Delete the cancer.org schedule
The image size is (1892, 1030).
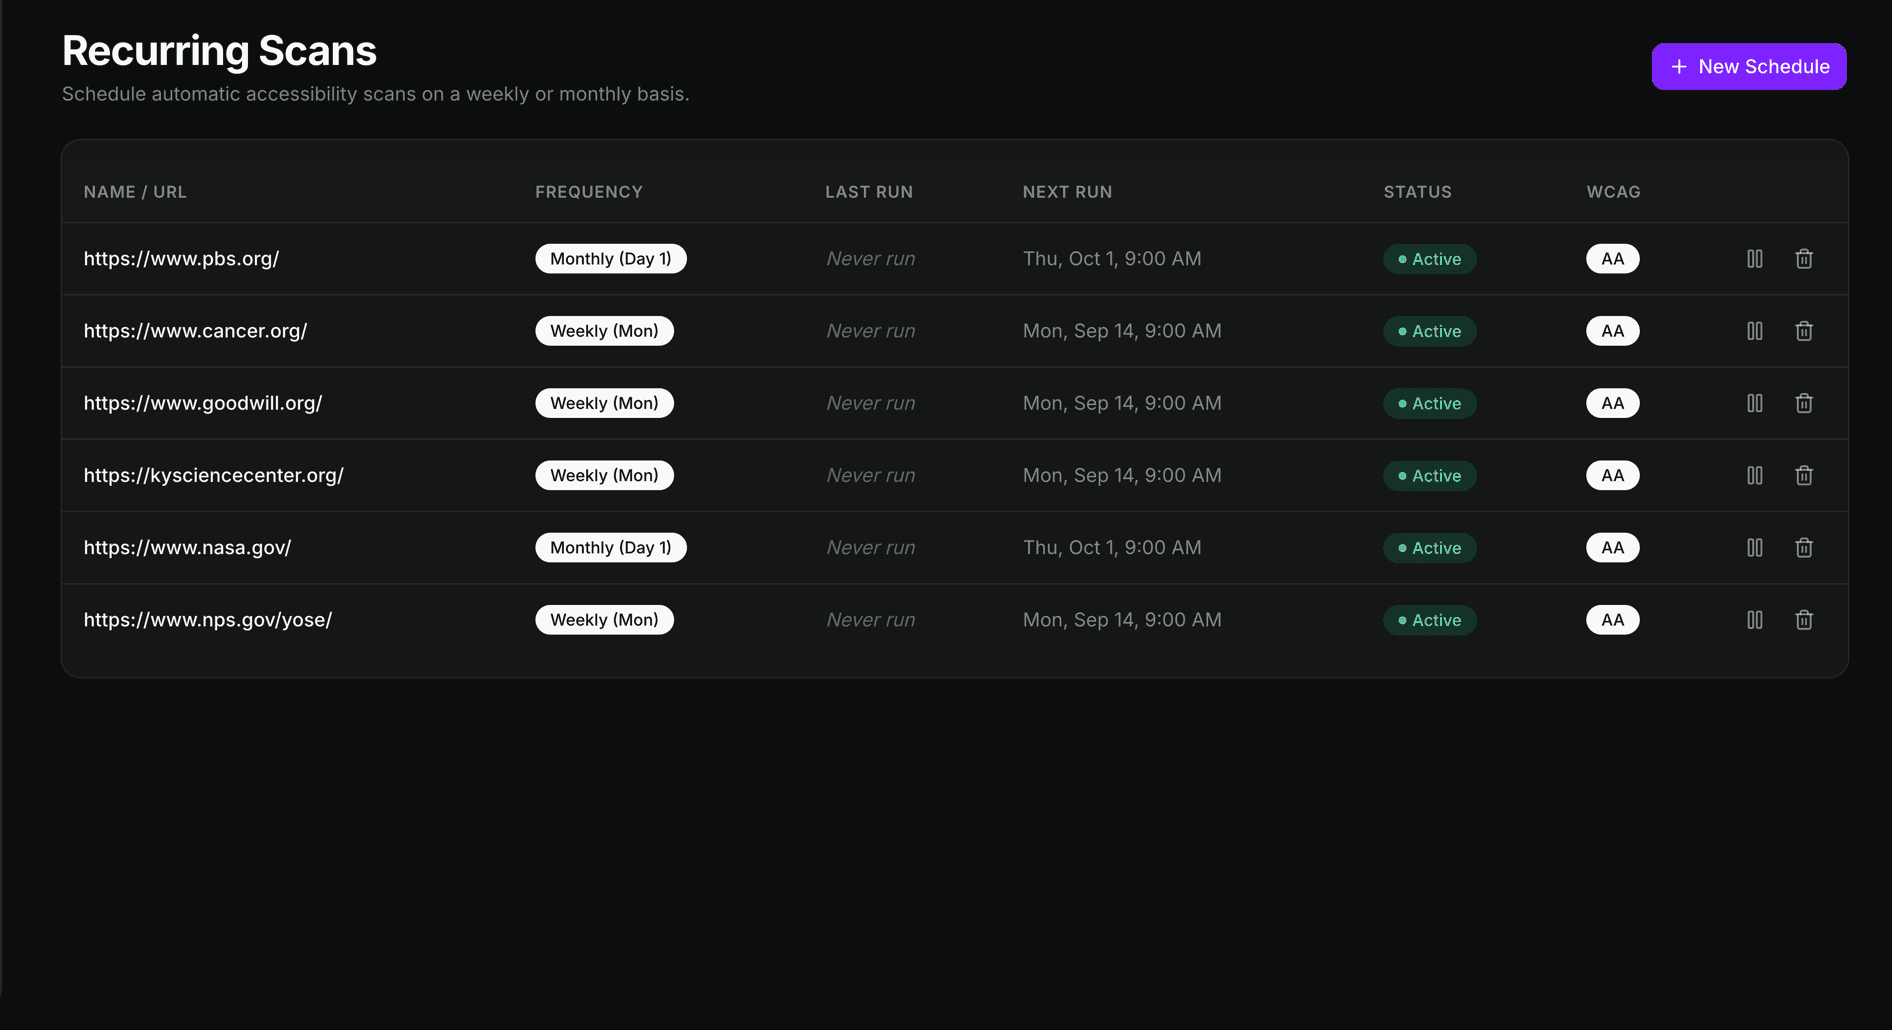pyautogui.click(x=1804, y=331)
